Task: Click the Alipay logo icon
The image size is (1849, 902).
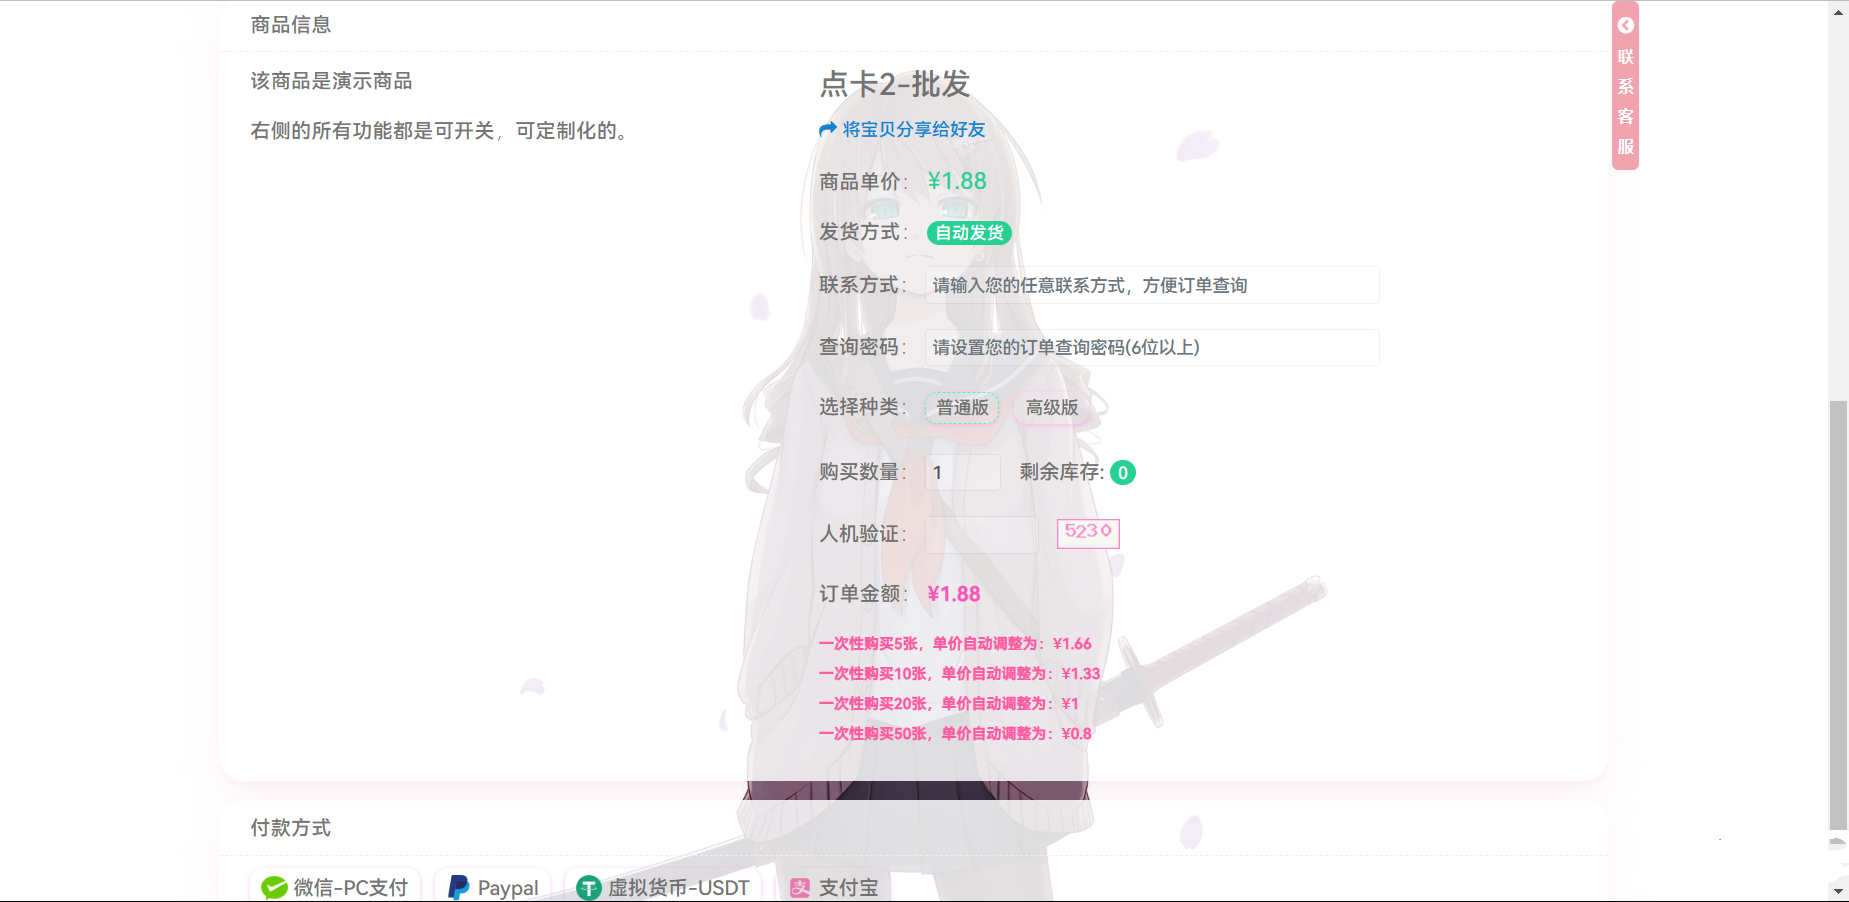Action: pos(800,887)
